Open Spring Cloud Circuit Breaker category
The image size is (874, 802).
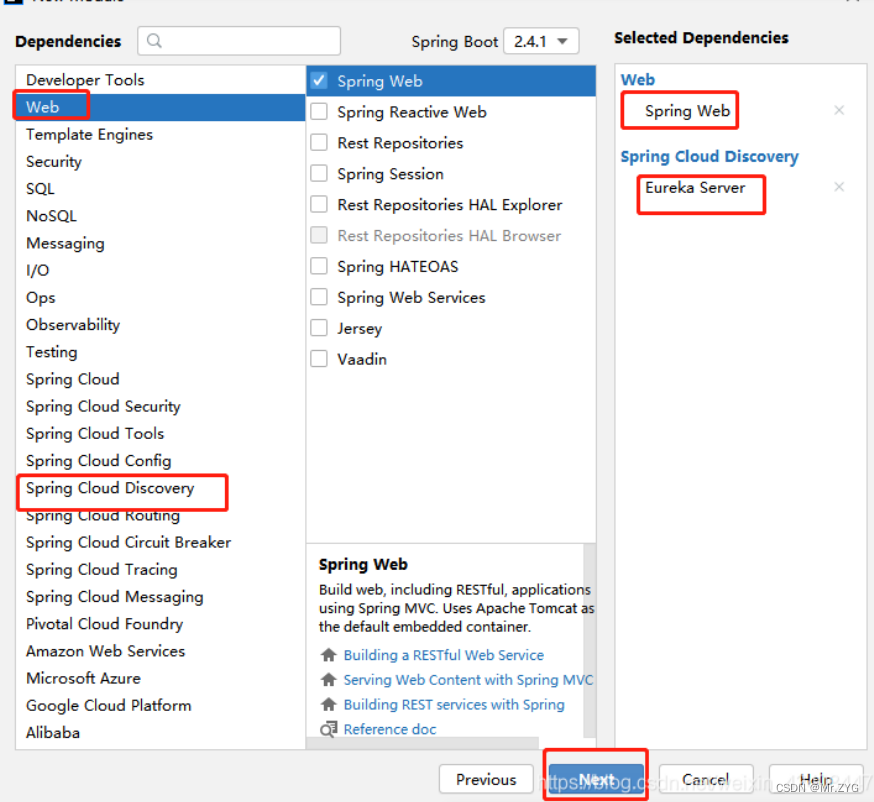pyautogui.click(x=161, y=542)
